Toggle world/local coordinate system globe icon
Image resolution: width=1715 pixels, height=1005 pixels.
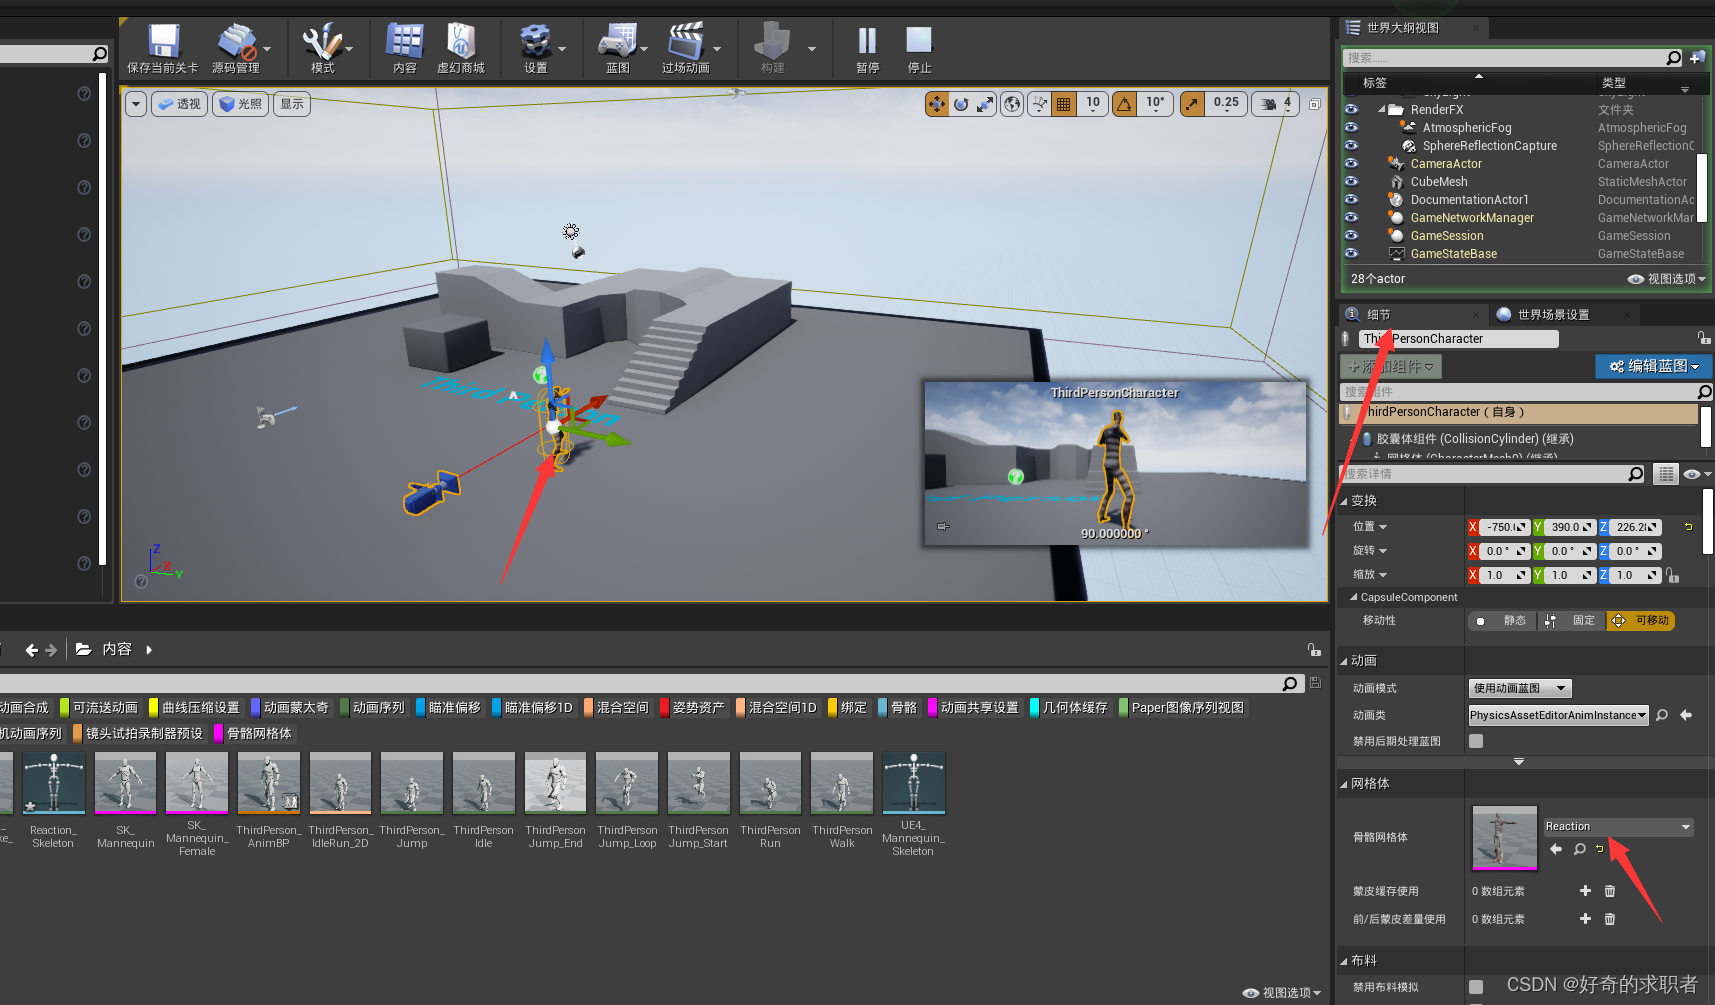click(1012, 103)
